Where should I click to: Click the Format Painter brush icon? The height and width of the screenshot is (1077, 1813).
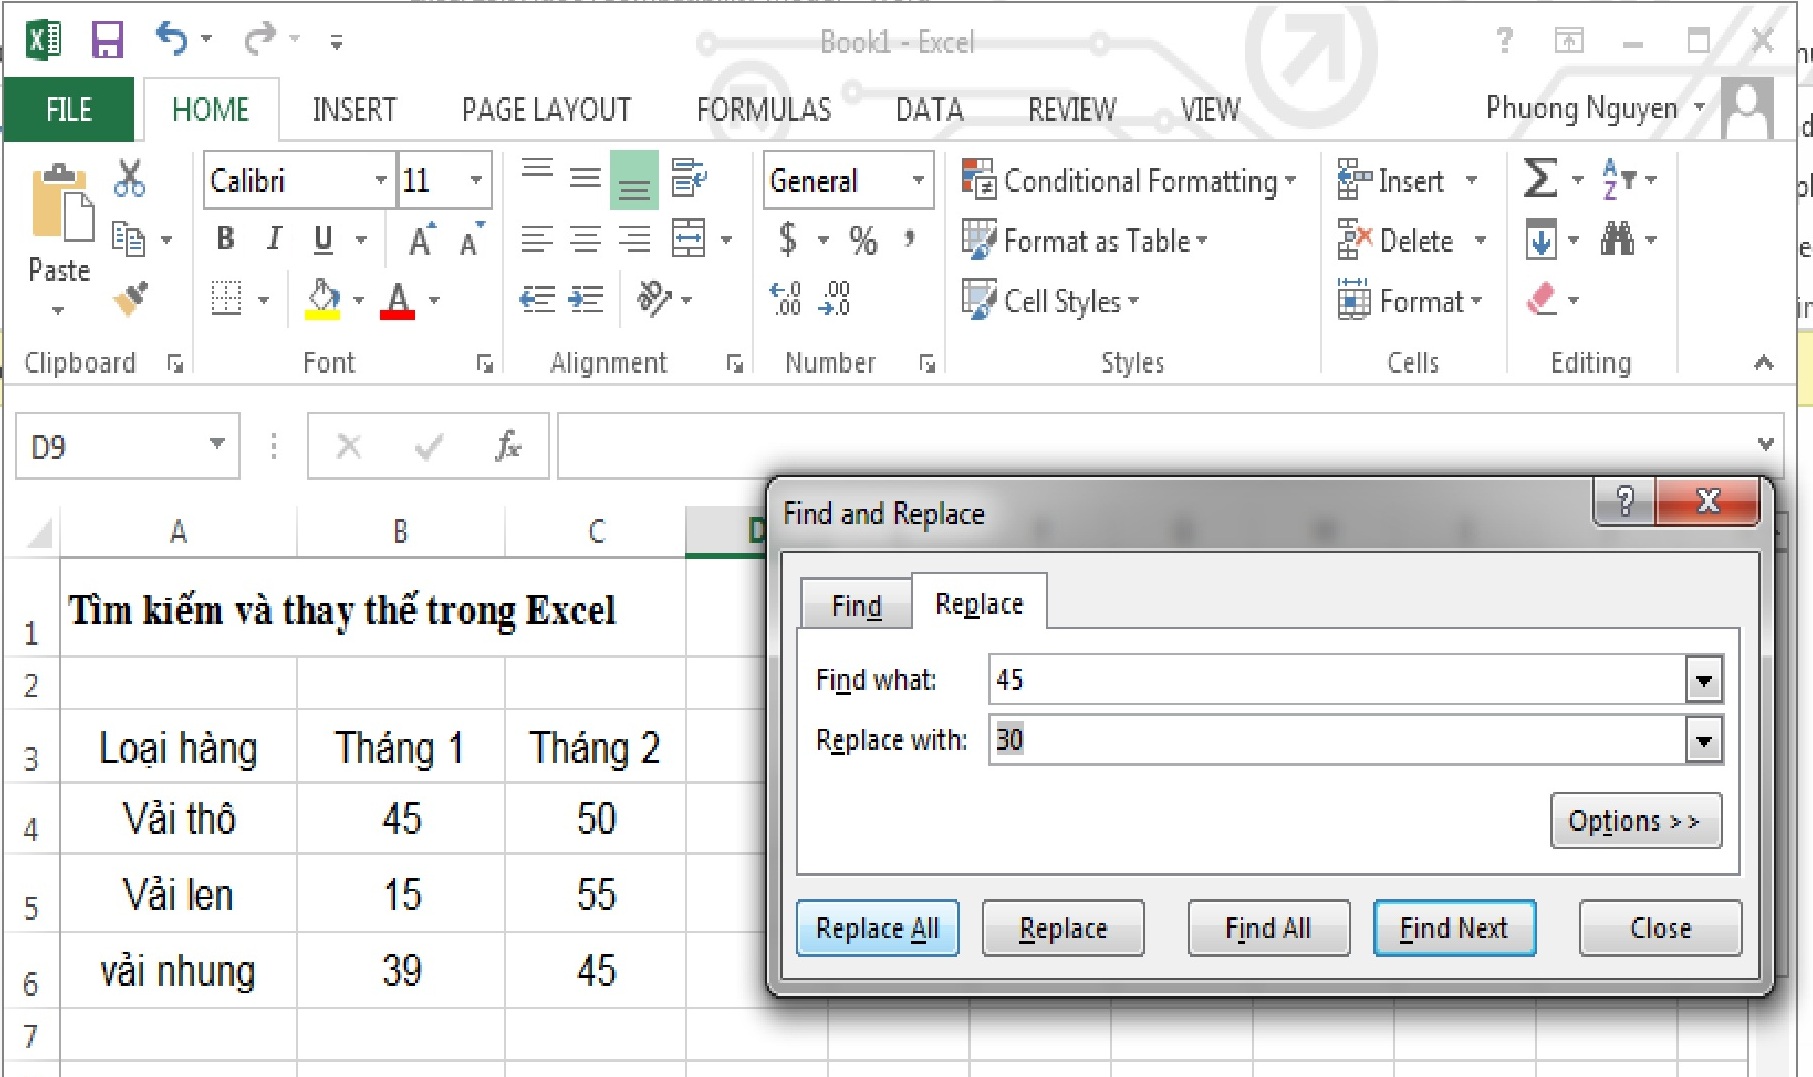point(131,298)
